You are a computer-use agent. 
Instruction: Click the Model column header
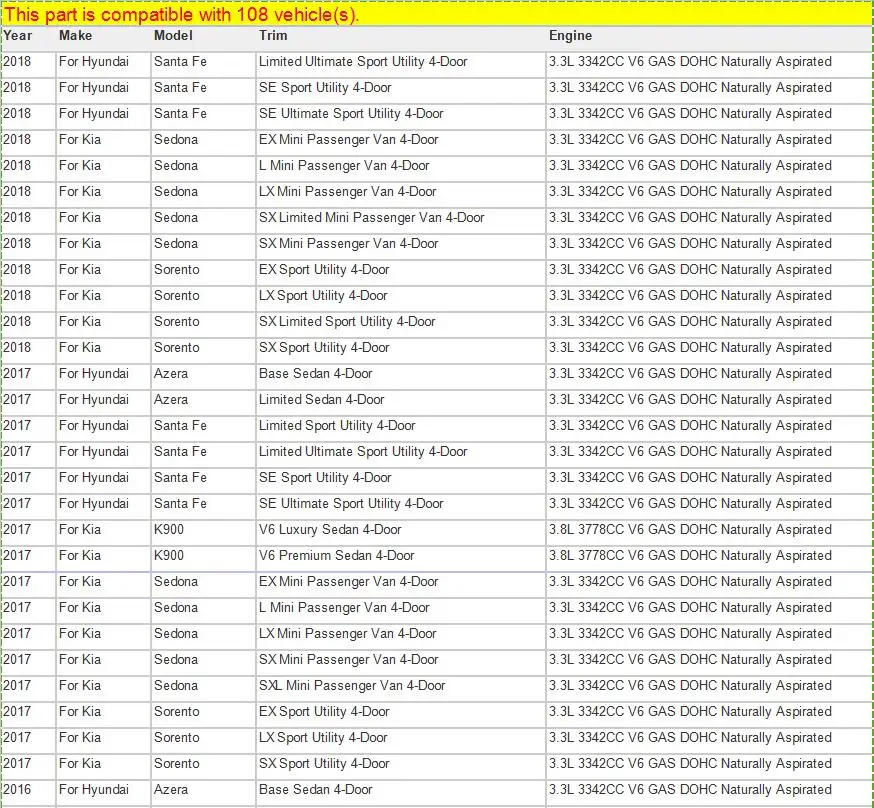[x=173, y=36]
